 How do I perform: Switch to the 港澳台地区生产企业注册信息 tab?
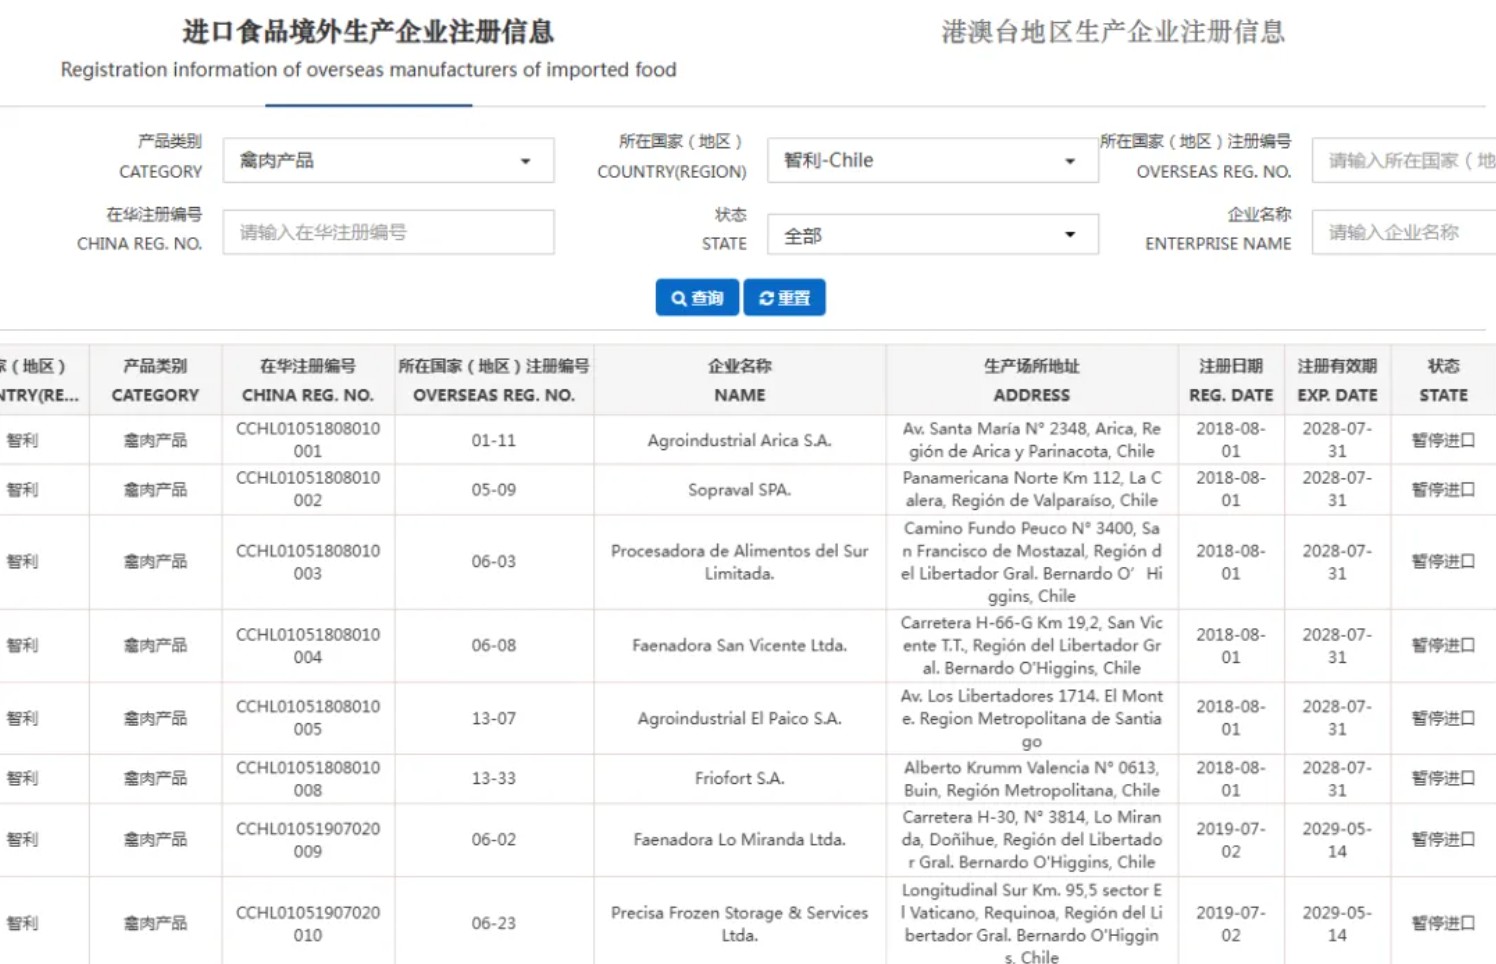coord(1113,32)
